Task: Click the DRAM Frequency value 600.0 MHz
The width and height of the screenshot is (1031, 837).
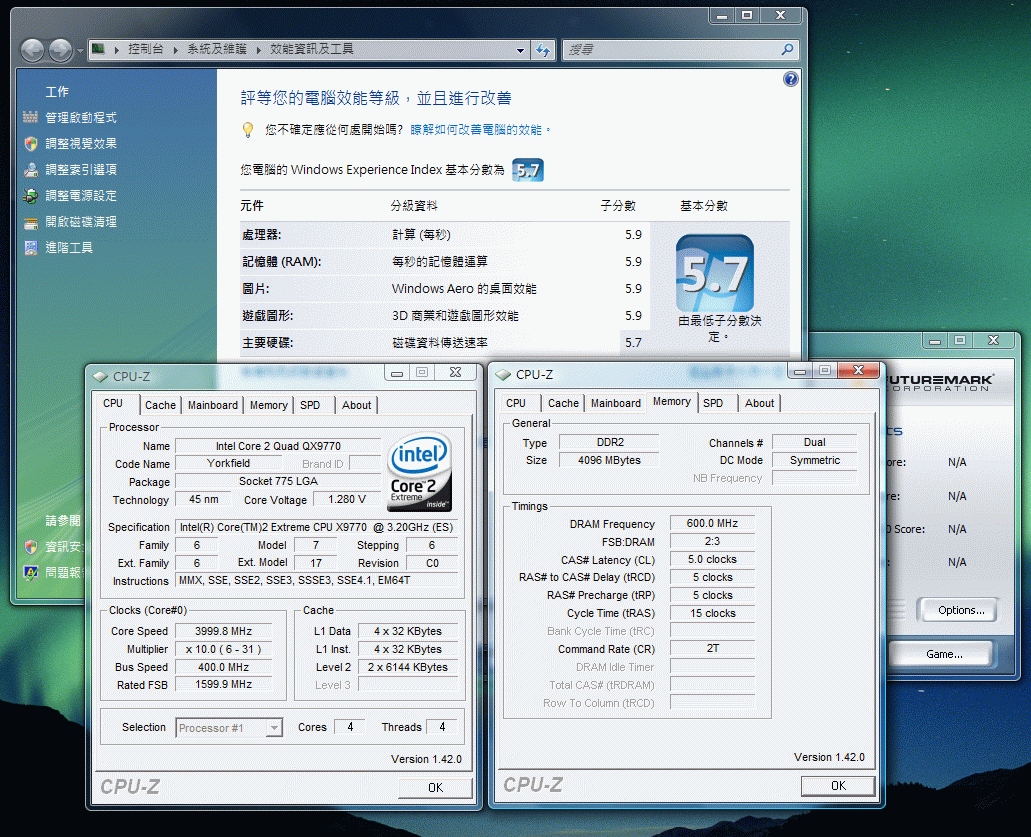Action: 712,523
